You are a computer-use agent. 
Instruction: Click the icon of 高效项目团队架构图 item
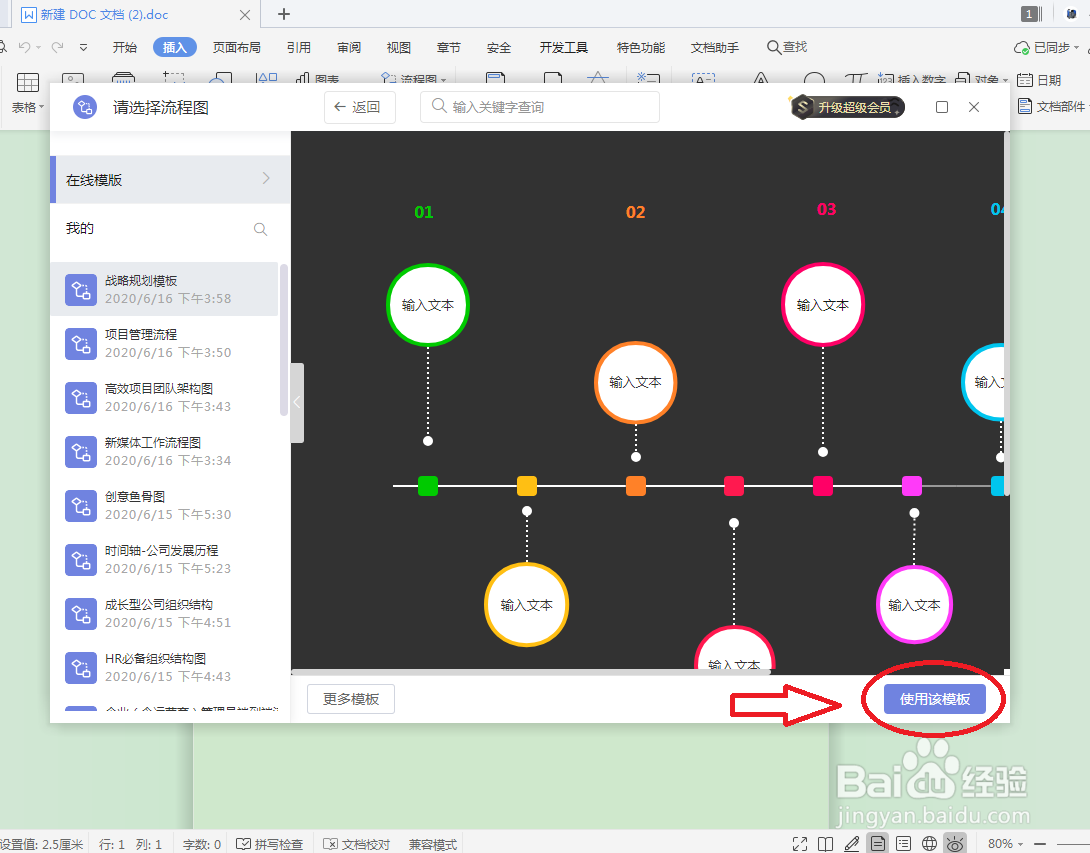pos(81,398)
